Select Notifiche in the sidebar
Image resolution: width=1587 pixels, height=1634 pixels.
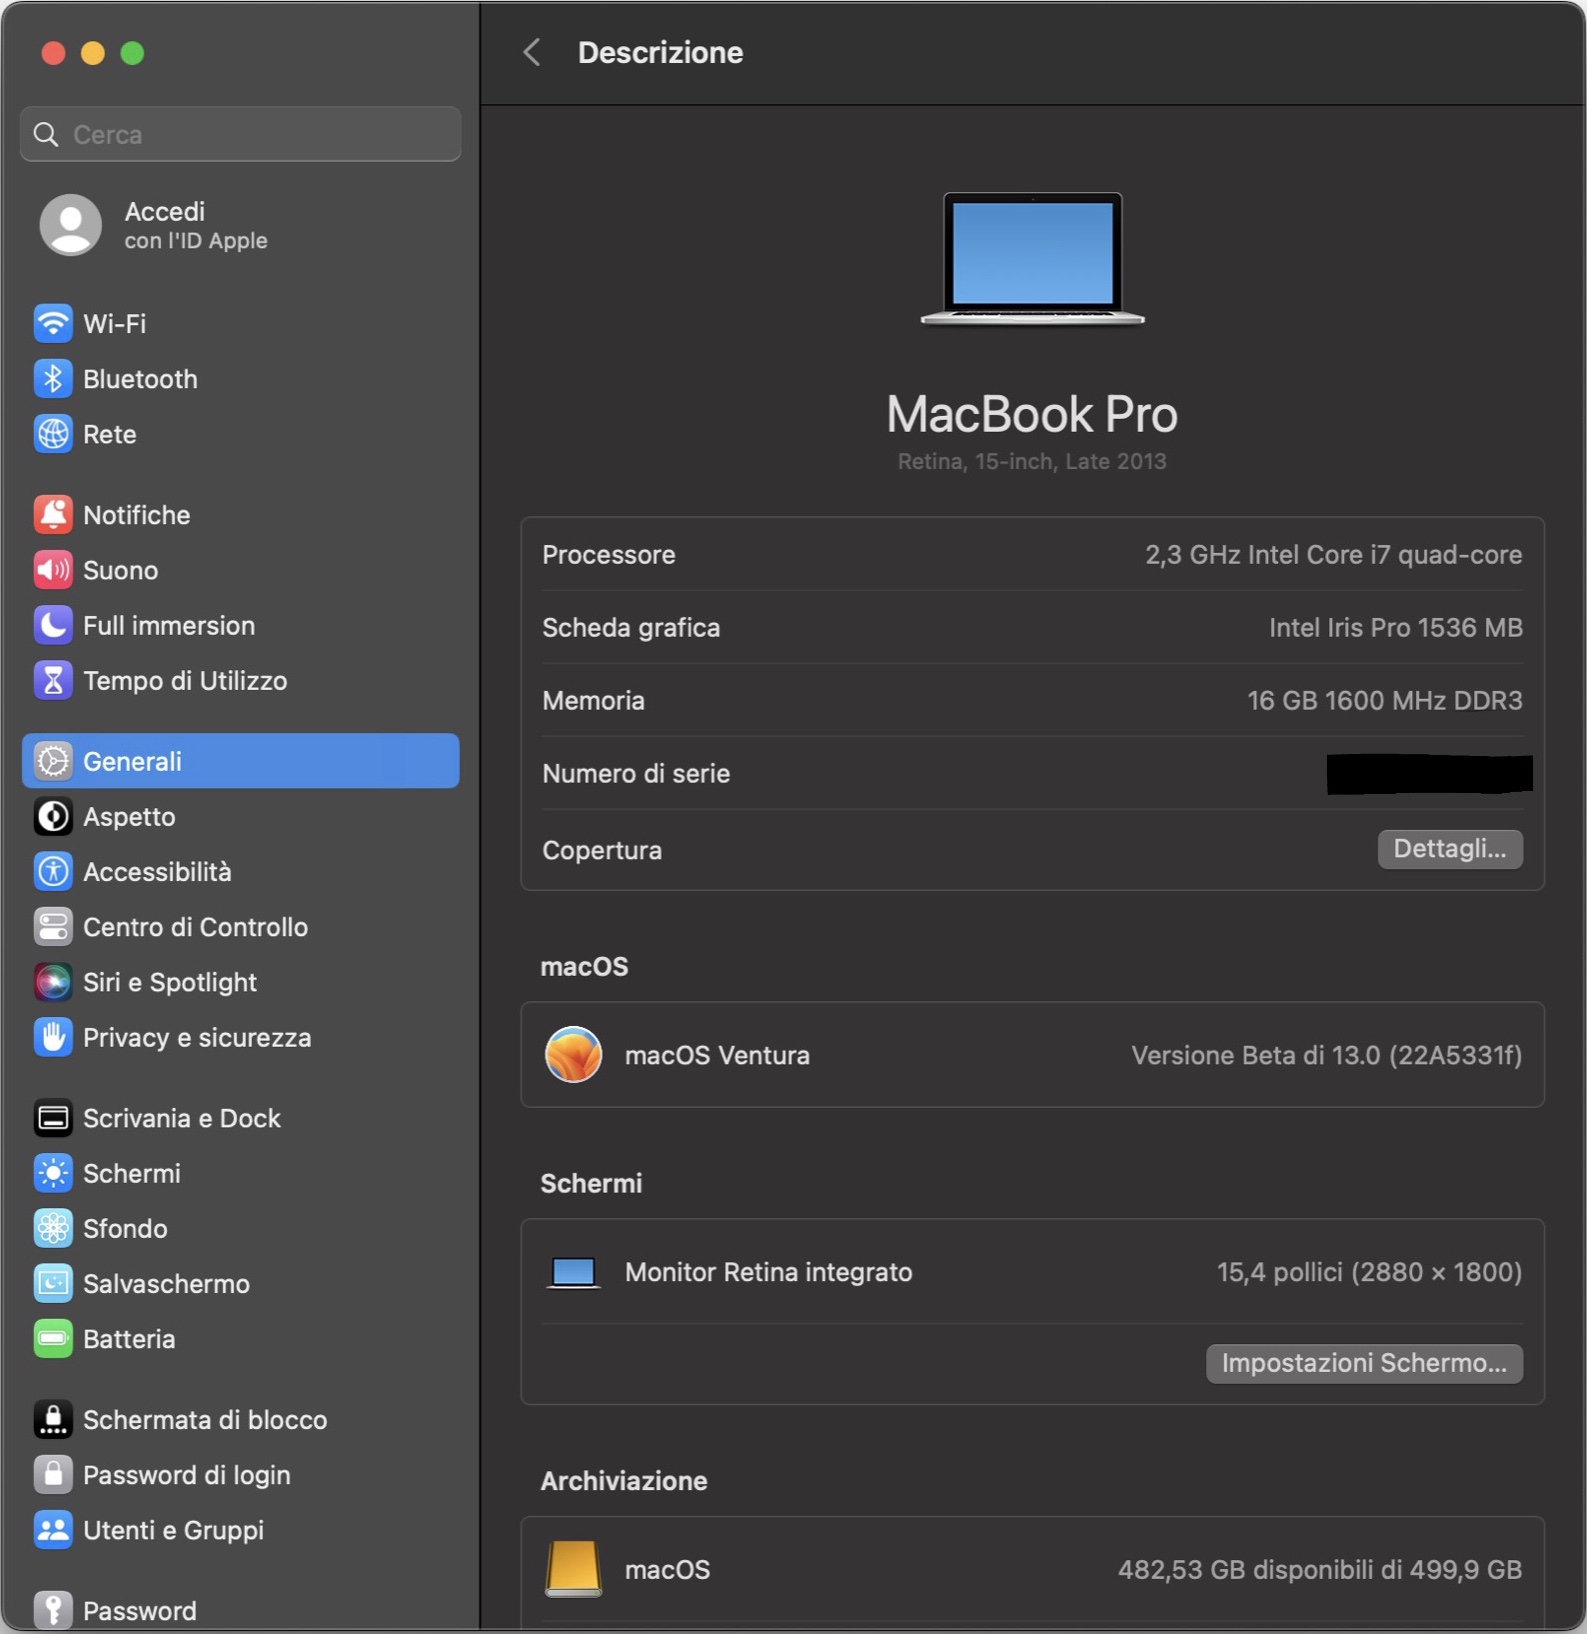point(240,515)
